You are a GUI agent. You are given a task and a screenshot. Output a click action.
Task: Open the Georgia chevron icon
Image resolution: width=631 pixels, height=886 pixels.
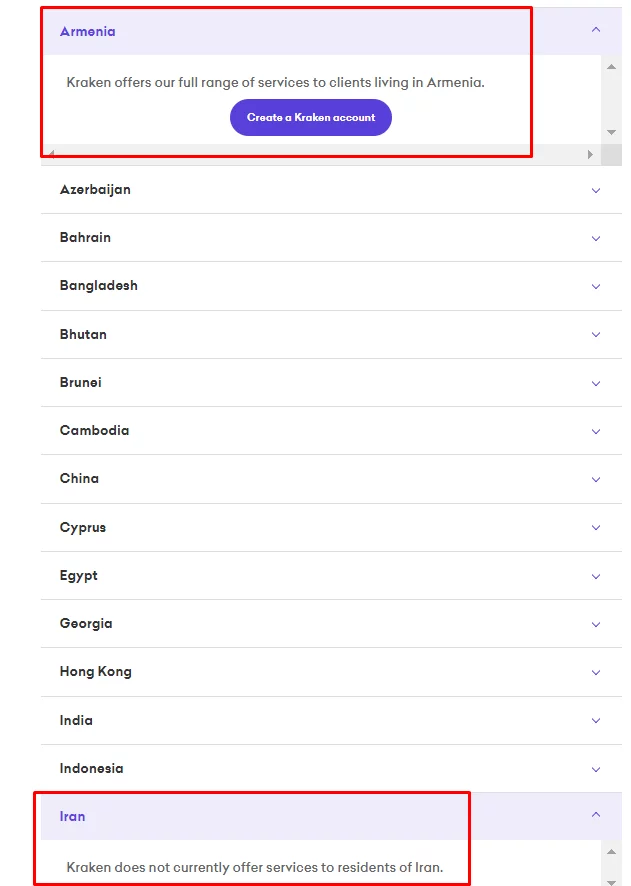(596, 624)
